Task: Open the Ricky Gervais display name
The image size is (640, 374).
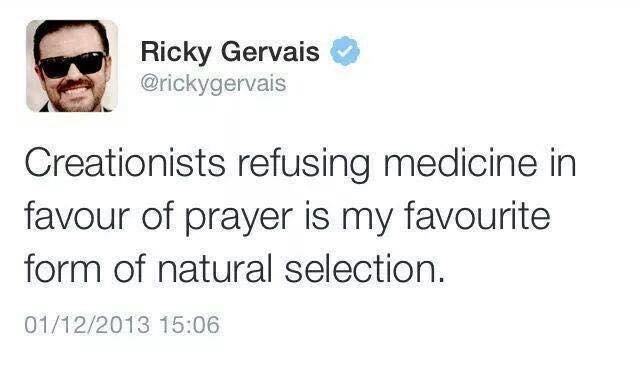Action: coord(230,52)
